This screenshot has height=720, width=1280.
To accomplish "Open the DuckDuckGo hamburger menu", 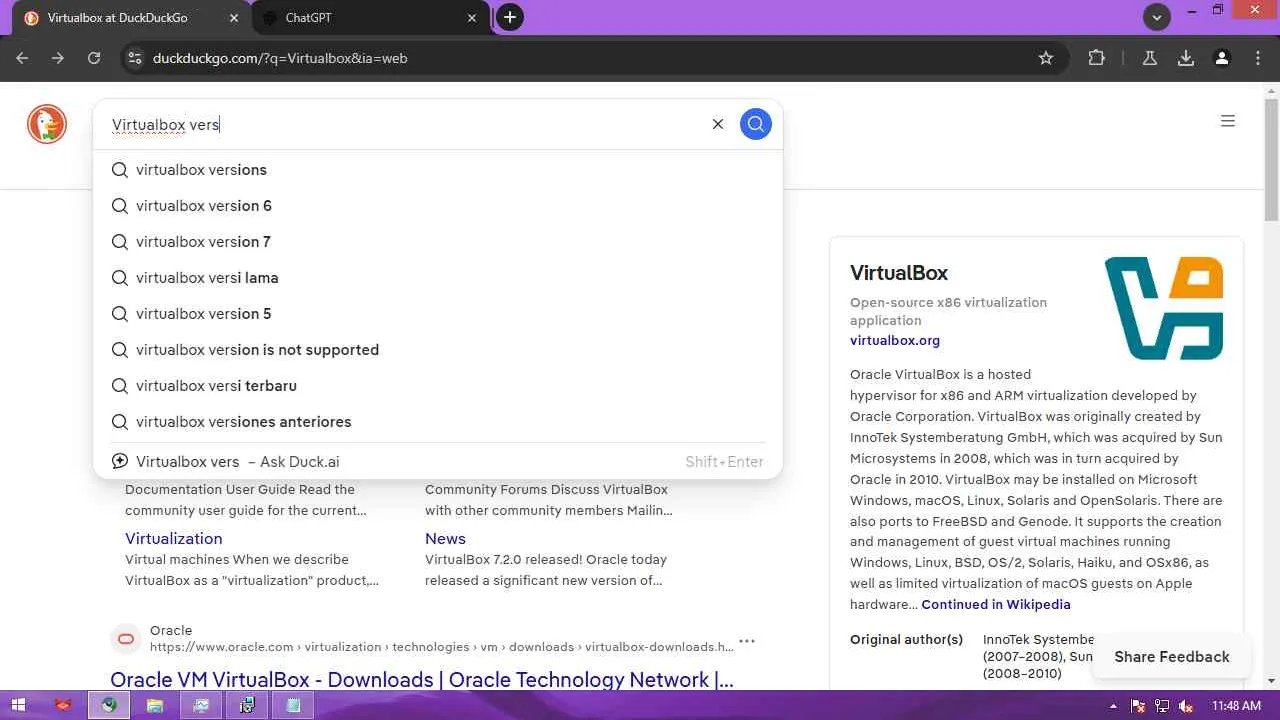I will click(x=1228, y=121).
